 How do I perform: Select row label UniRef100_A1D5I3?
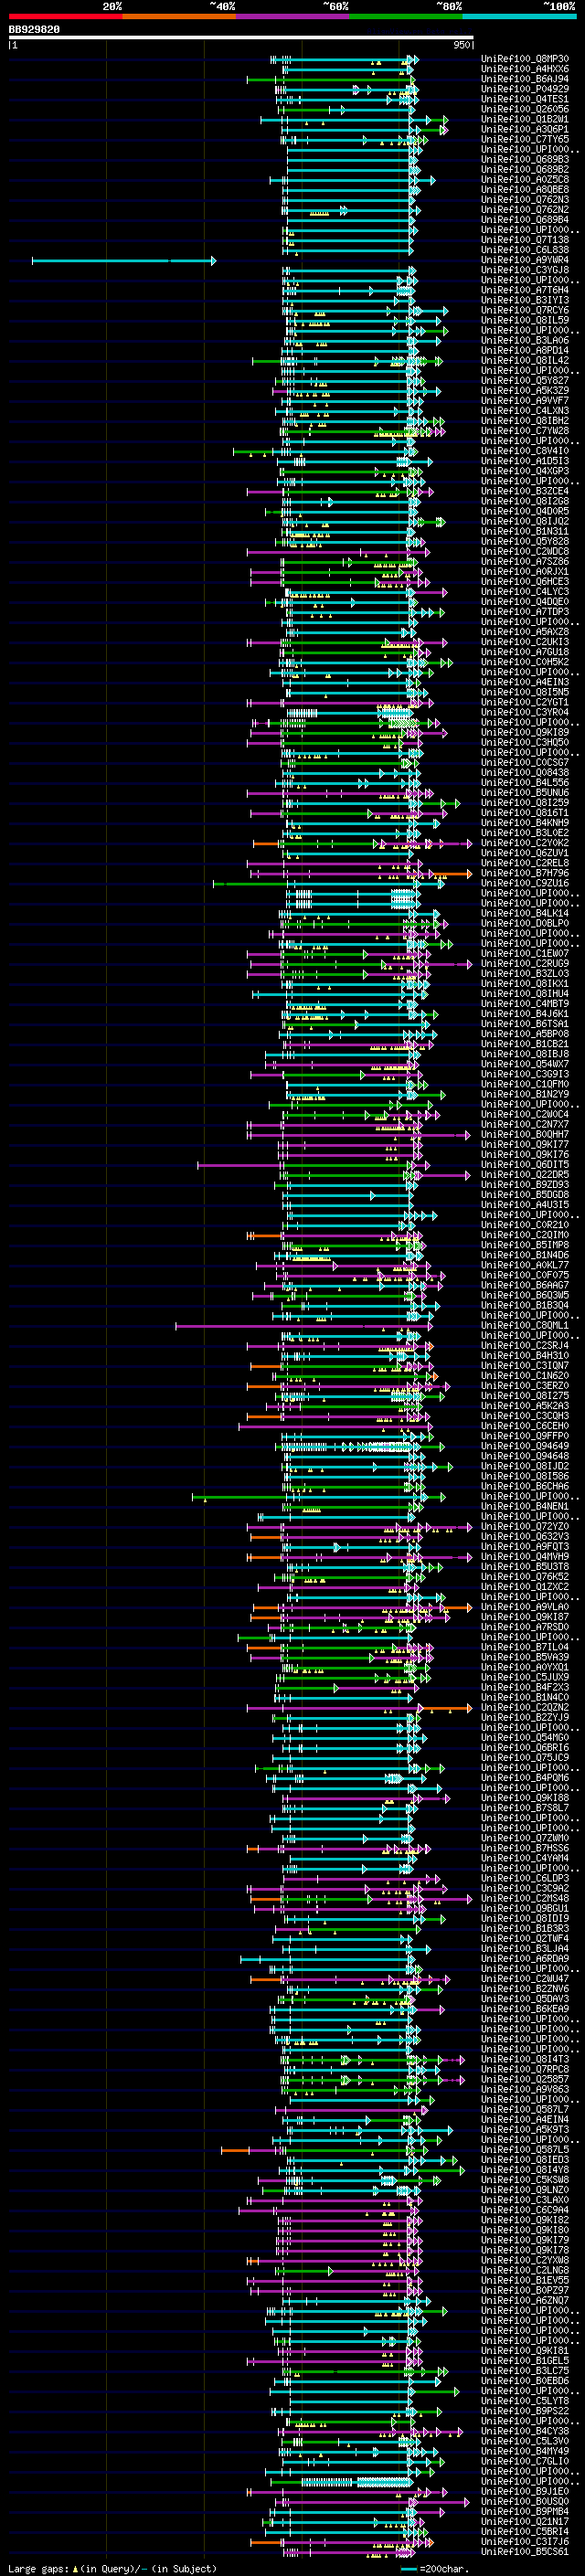click(525, 461)
